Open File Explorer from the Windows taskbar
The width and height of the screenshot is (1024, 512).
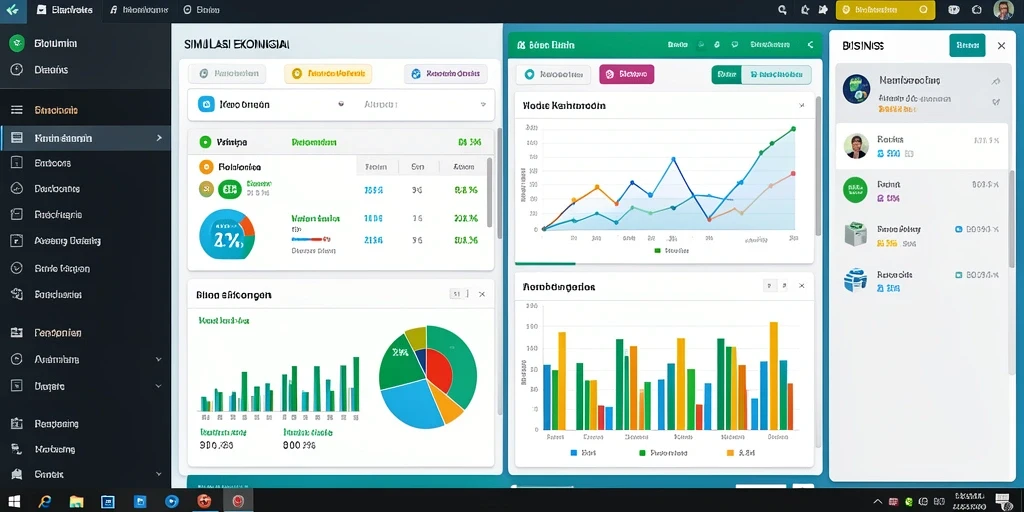point(76,502)
